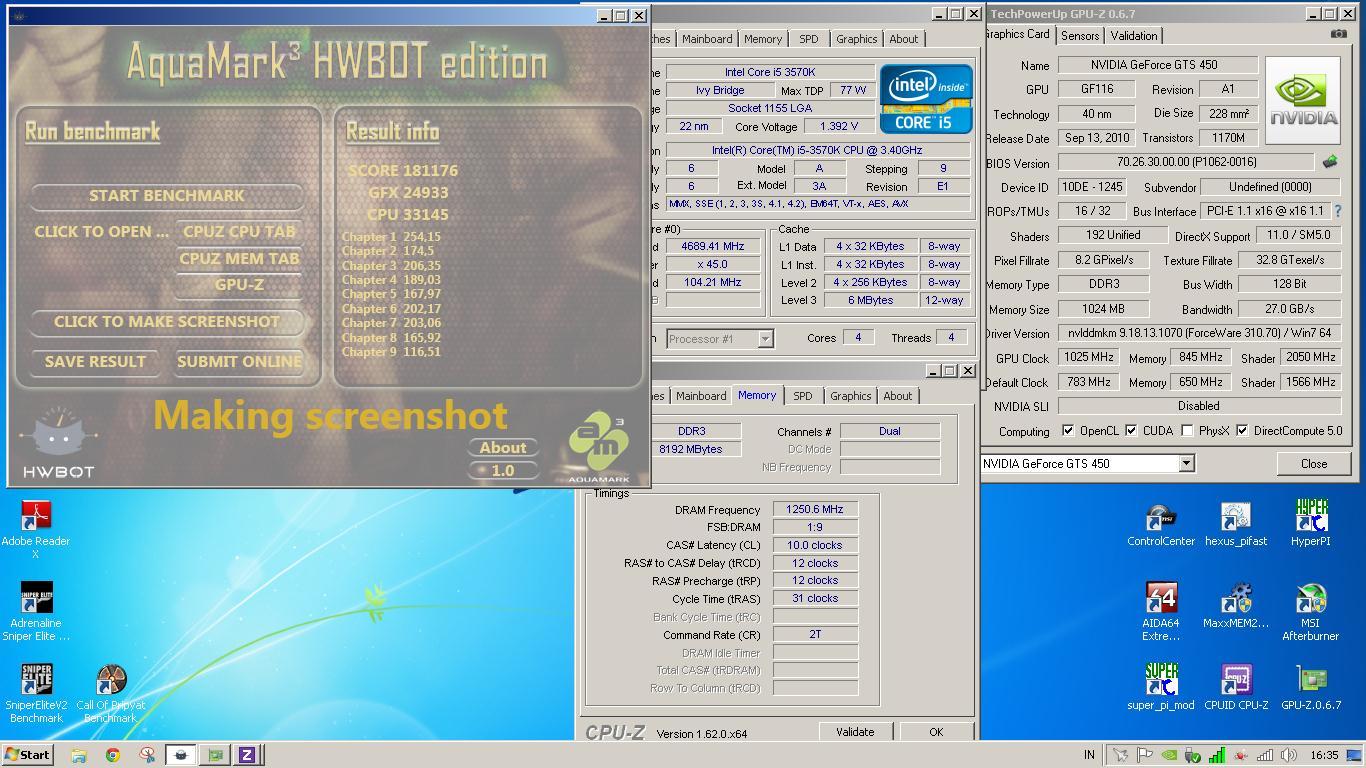Click the Intel Core i5 logo in CPU-Z
1366x768 pixels.
pos(925,99)
